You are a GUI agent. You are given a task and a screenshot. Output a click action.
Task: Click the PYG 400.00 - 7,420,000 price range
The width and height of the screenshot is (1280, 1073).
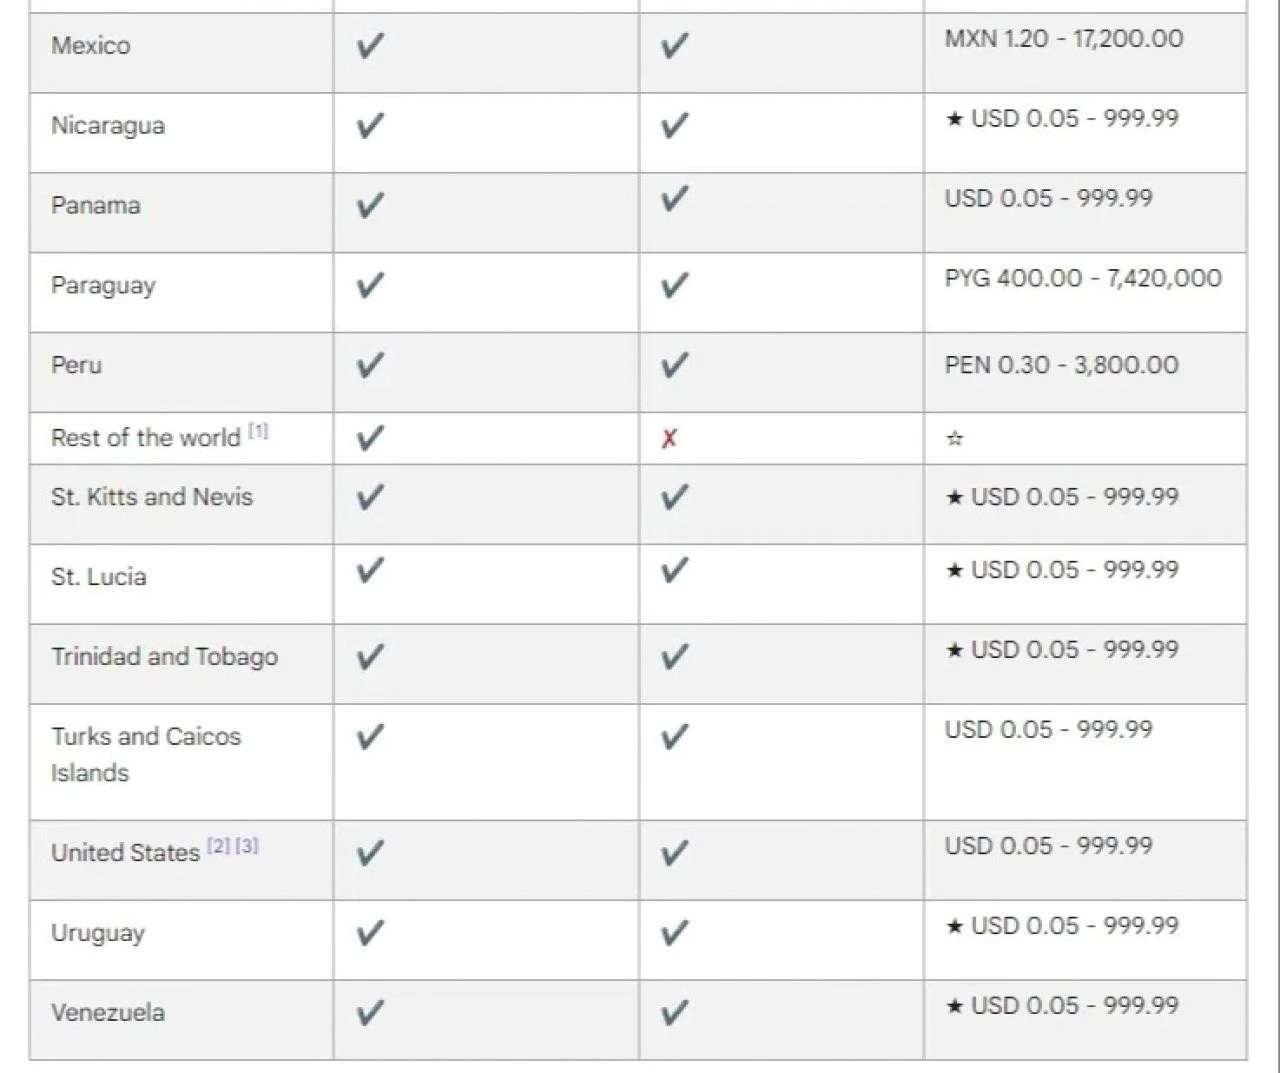(1083, 278)
